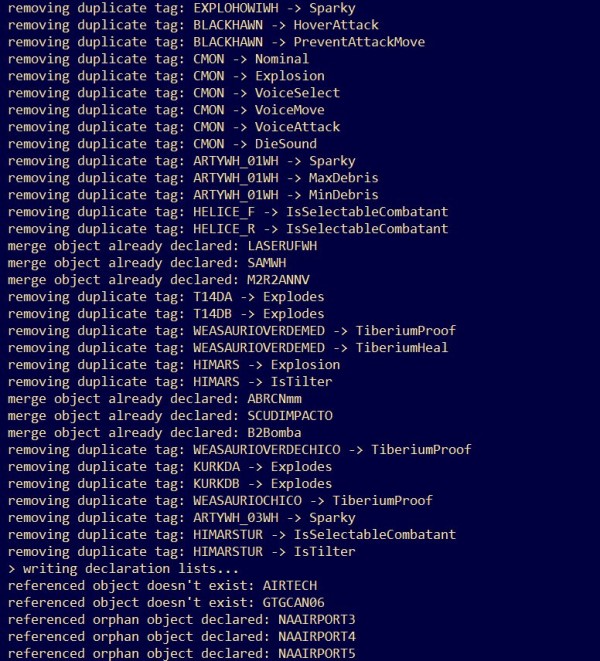Click the BLACKHAWN PreventAttackMove line
Viewport: 600px width, 661px height.
[216, 42]
